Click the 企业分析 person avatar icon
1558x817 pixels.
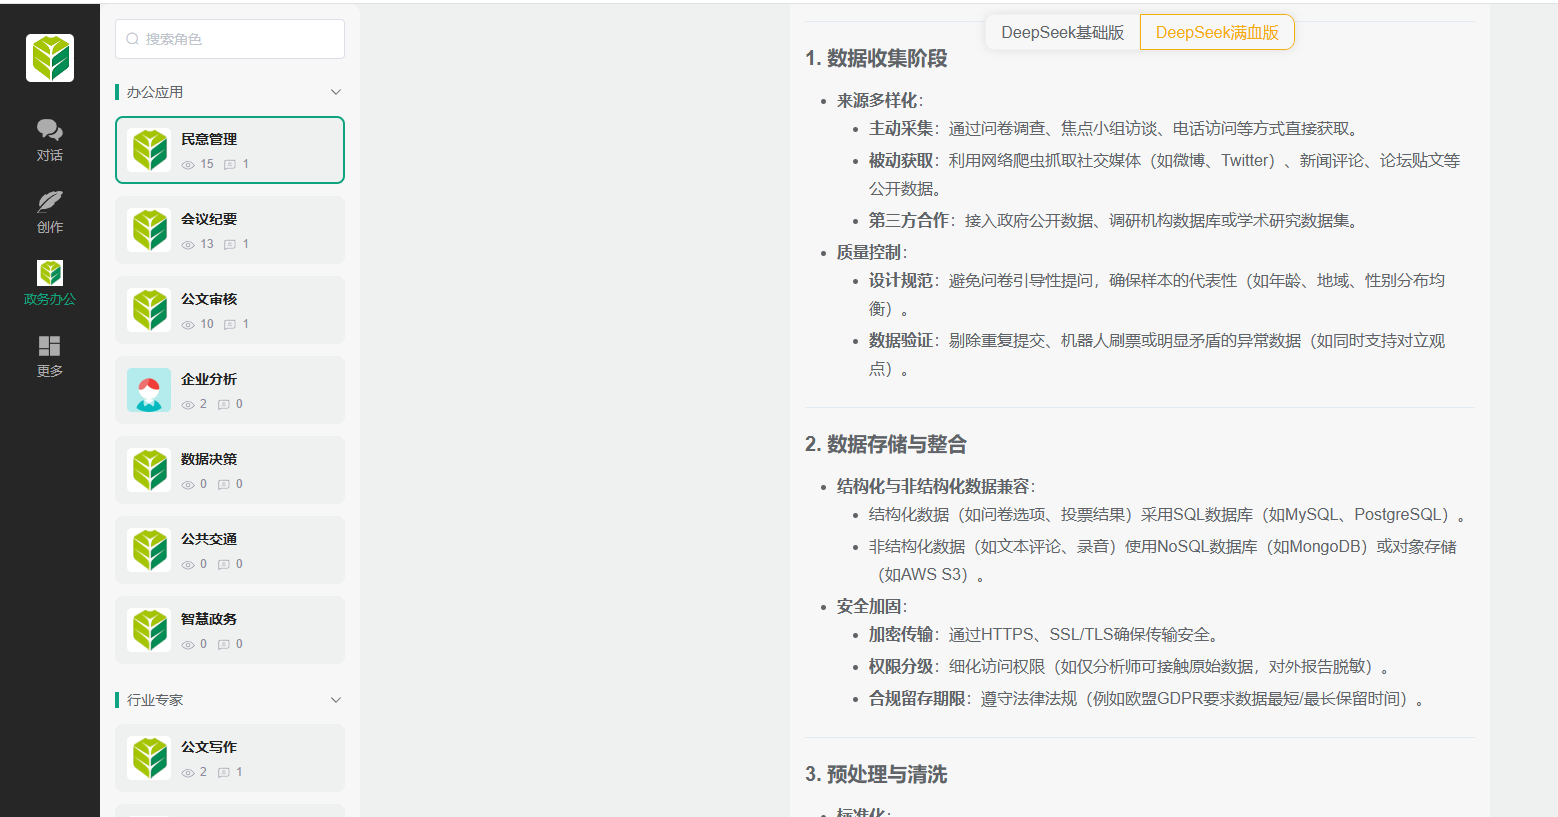(149, 390)
